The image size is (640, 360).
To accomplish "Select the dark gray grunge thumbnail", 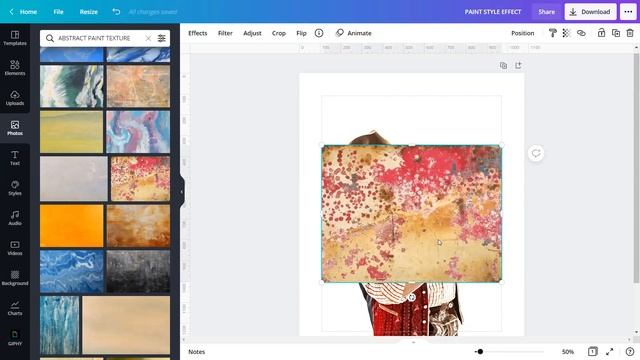I will [138, 271].
